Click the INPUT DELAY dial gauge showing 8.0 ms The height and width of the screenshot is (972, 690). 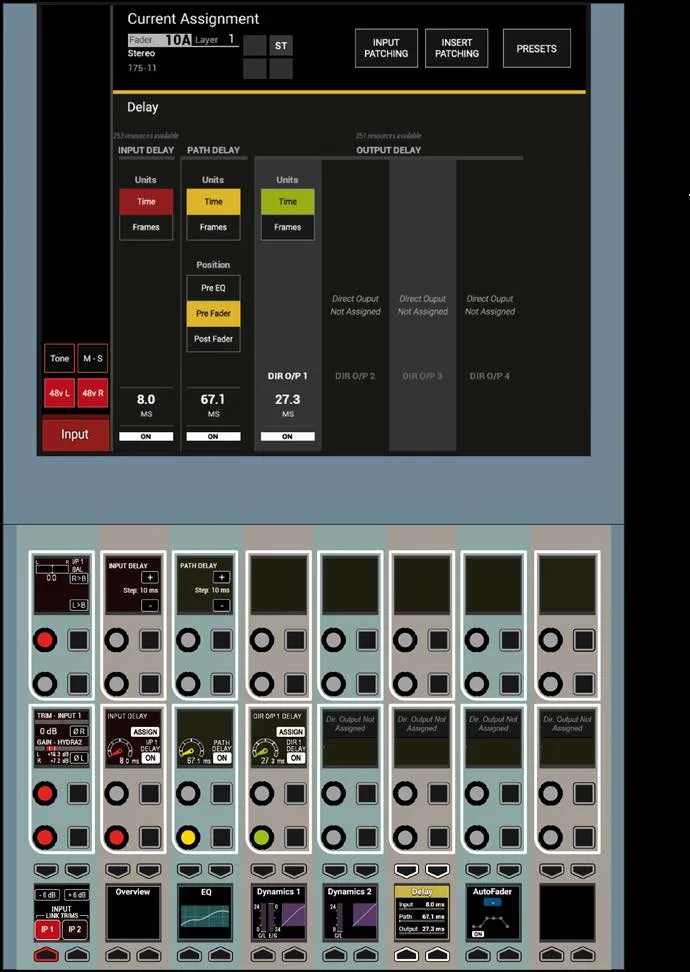pos(118,751)
